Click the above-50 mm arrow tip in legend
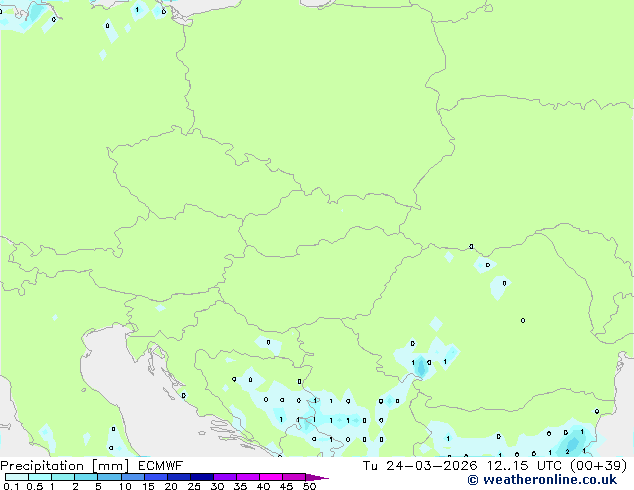This screenshot has height=490, width=634. point(317,477)
